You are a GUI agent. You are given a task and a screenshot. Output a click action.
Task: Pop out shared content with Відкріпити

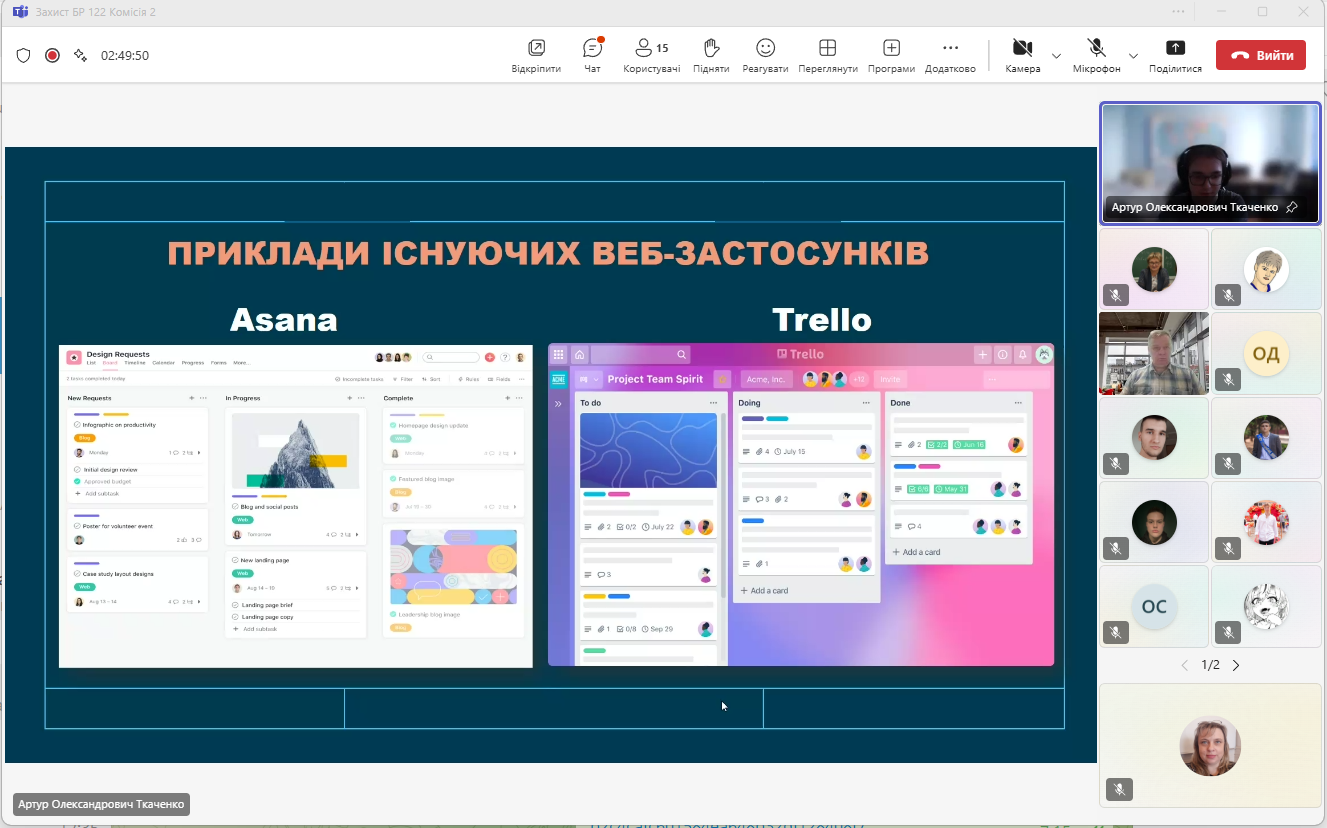coord(536,56)
